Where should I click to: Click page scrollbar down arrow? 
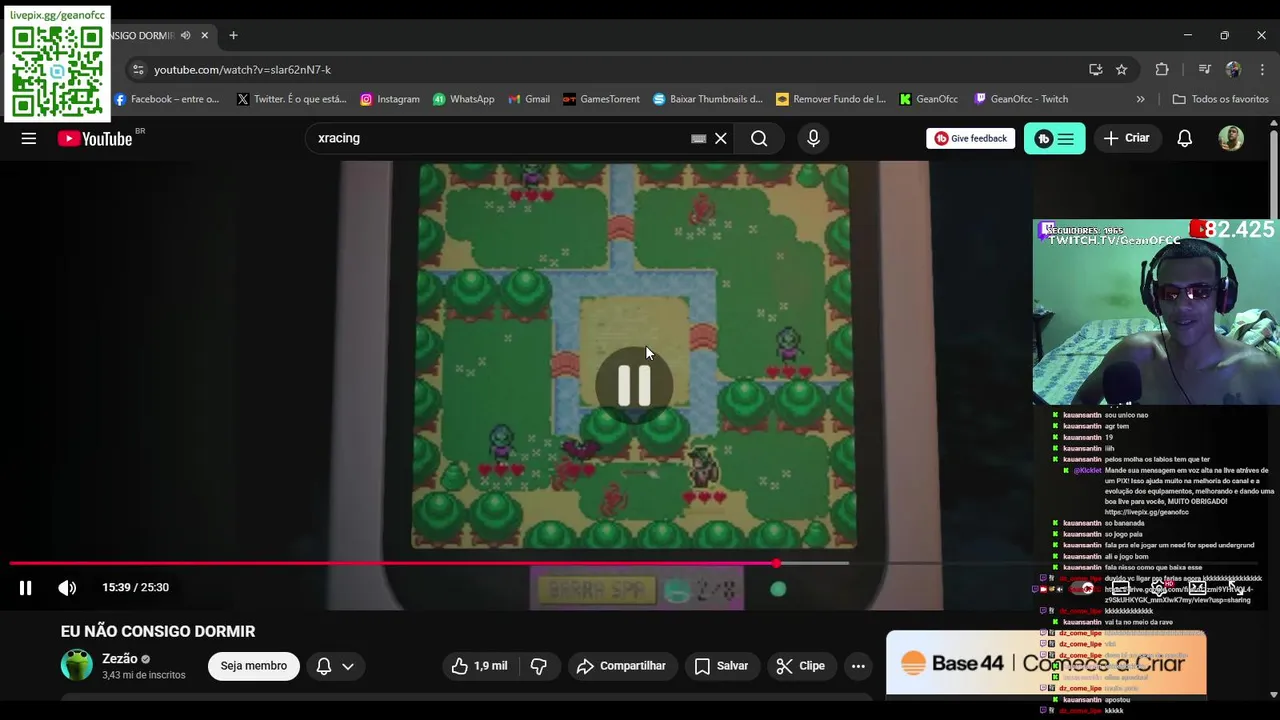[1273, 694]
